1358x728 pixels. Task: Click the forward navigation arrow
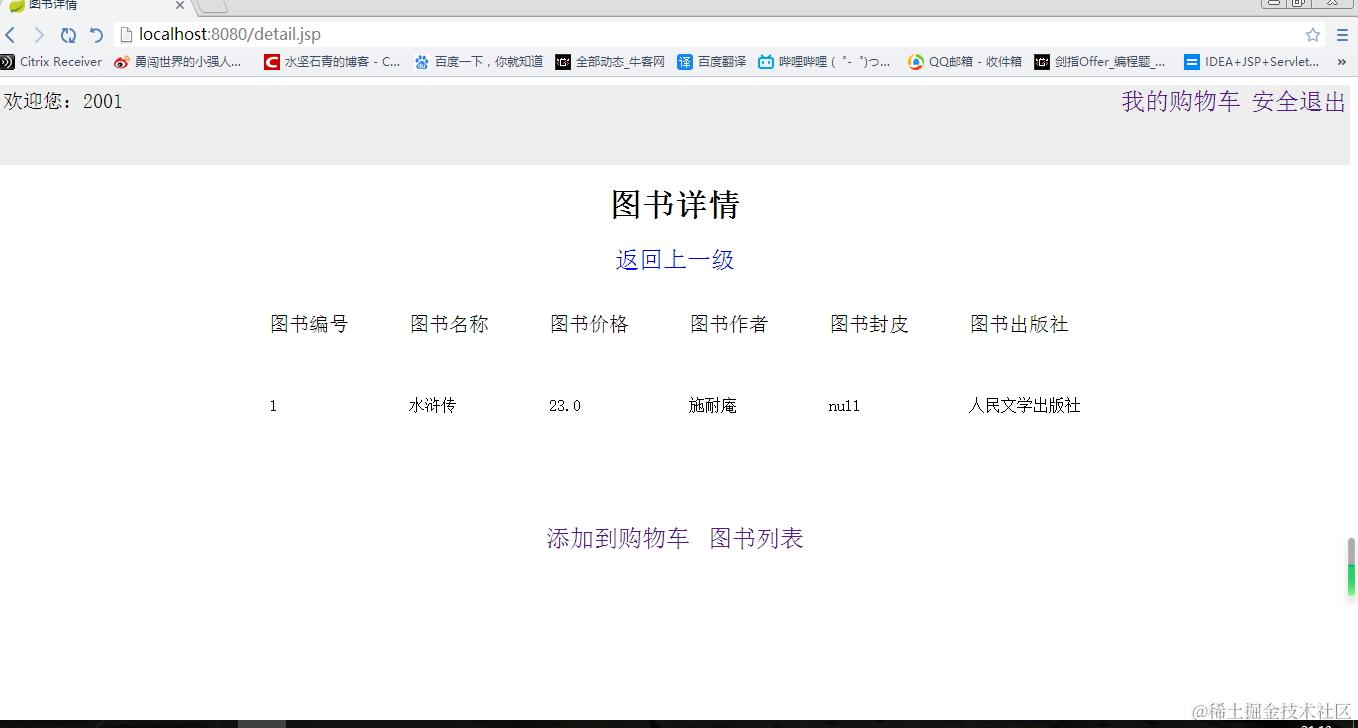pyautogui.click(x=38, y=33)
